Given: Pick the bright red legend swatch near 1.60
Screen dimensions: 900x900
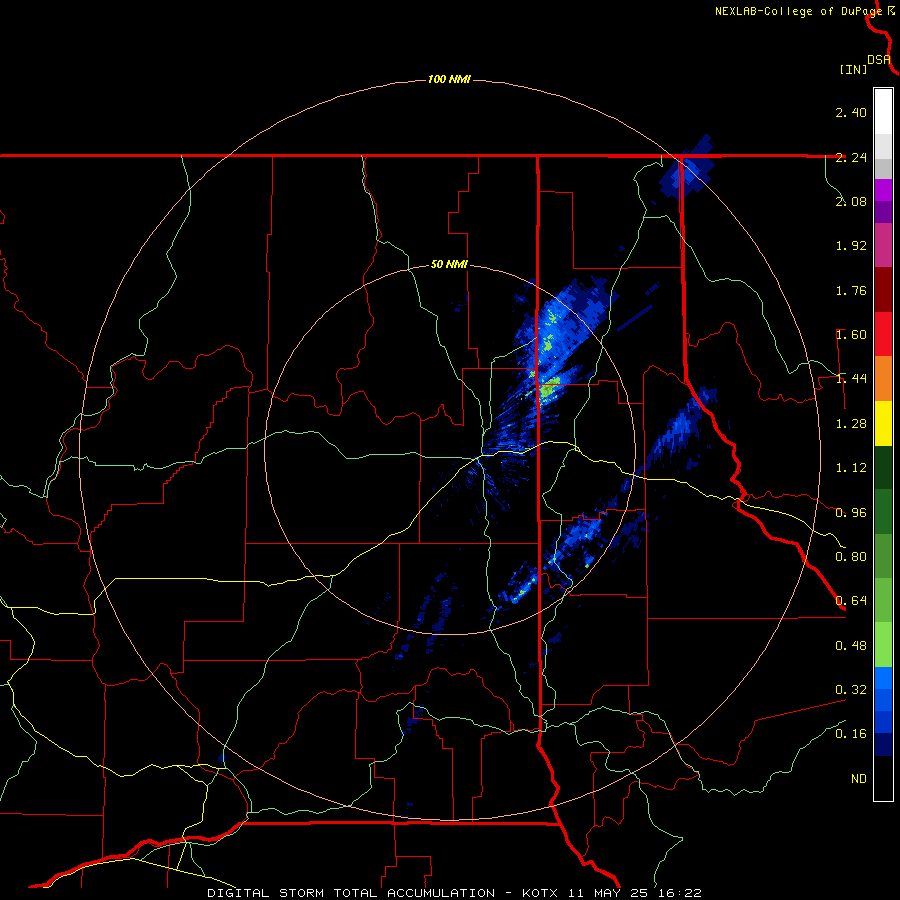Looking at the screenshot, I should click(883, 334).
